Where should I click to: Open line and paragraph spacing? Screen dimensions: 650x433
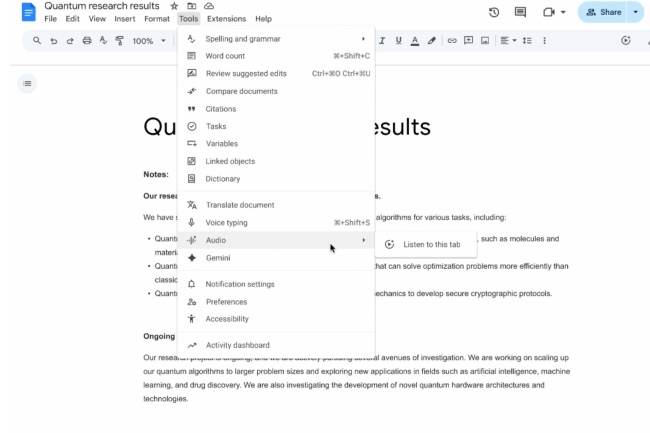527,41
